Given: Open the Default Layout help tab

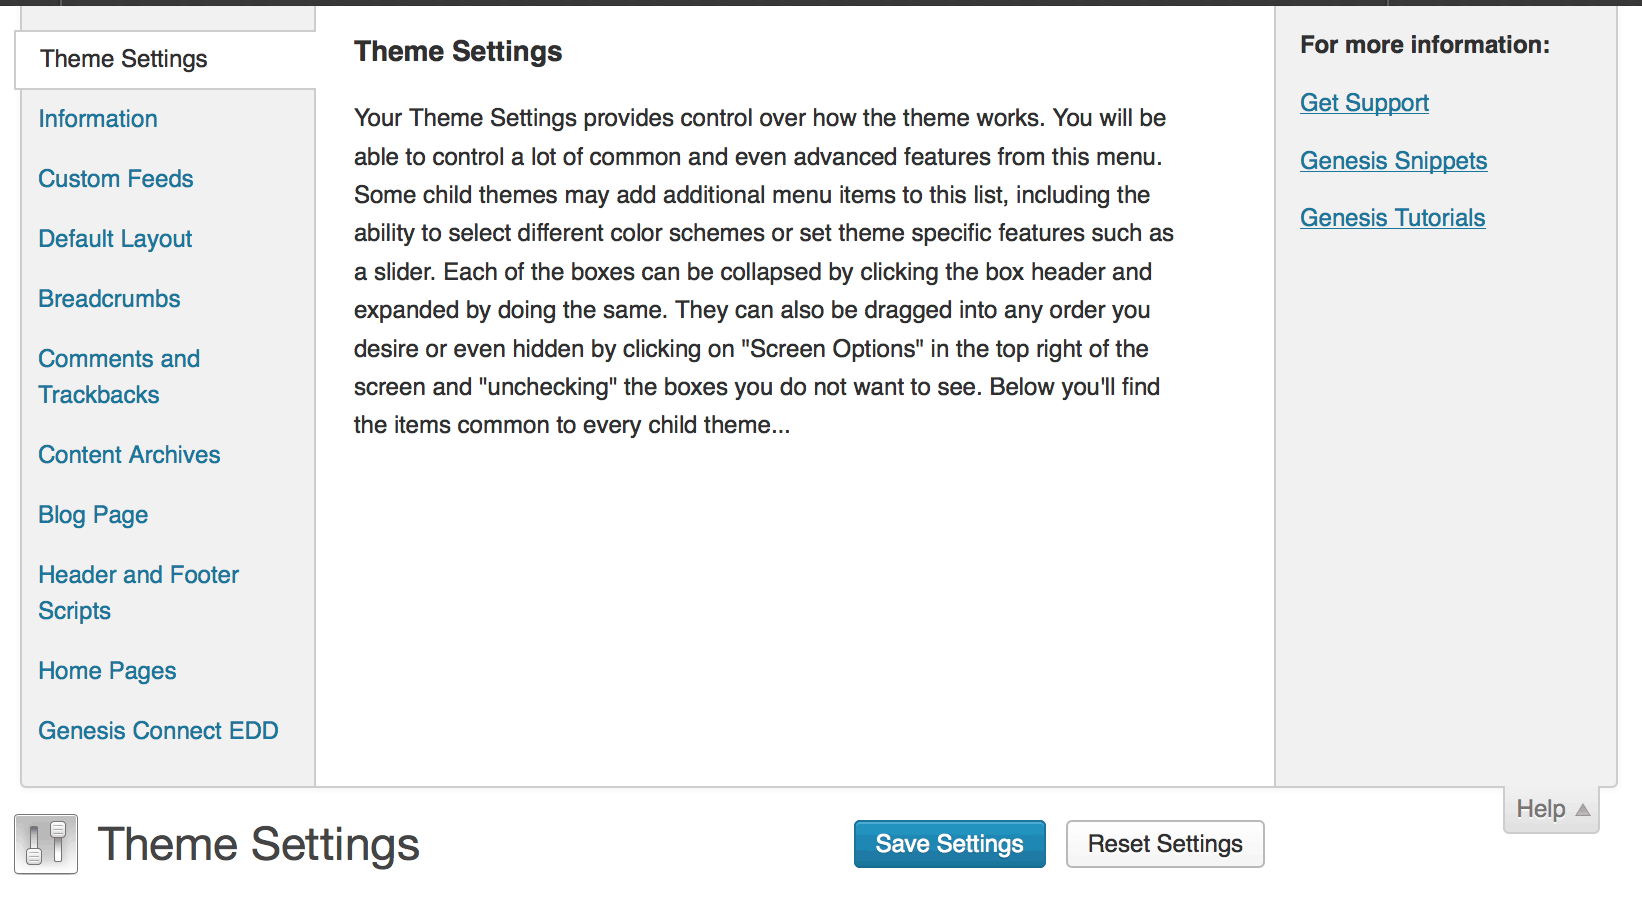Looking at the screenshot, I should [115, 239].
